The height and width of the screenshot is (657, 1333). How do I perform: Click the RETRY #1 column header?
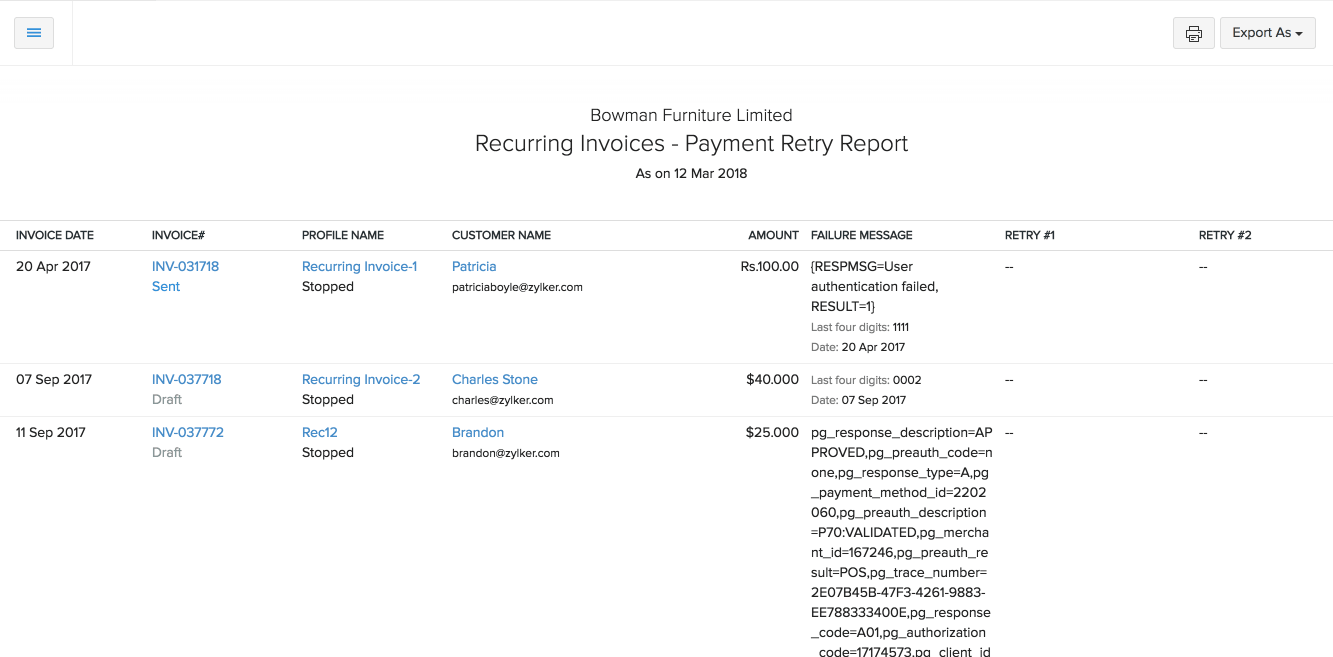[x=1029, y=235]
